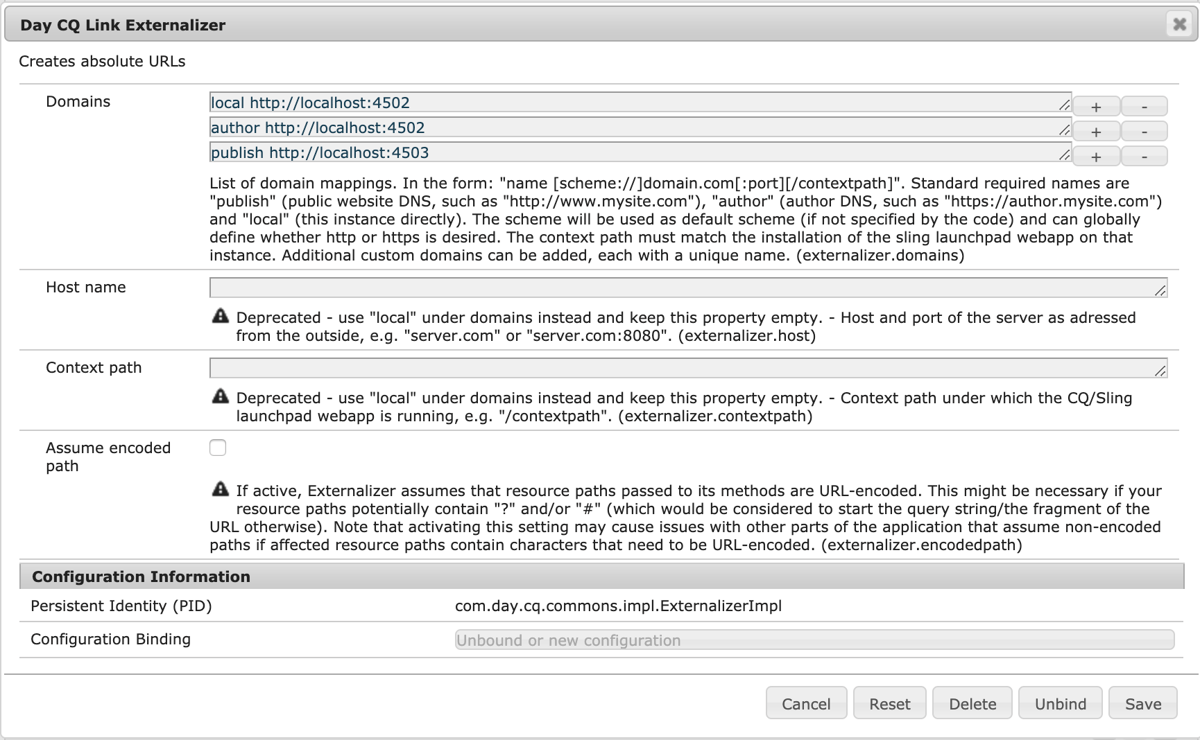Remove the local domain mapping

tap(1144, 105)
